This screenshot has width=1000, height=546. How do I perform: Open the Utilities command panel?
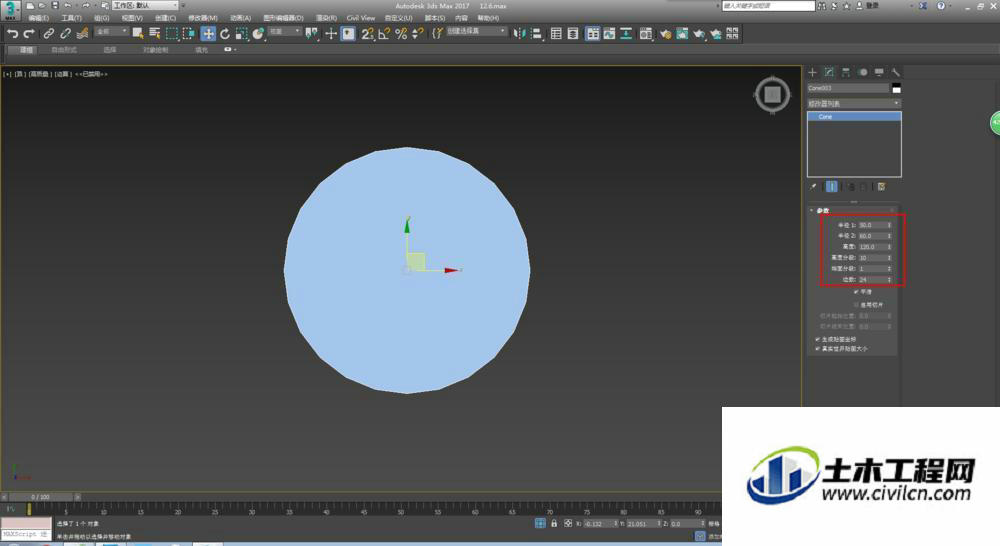click(x=896, y=72)
